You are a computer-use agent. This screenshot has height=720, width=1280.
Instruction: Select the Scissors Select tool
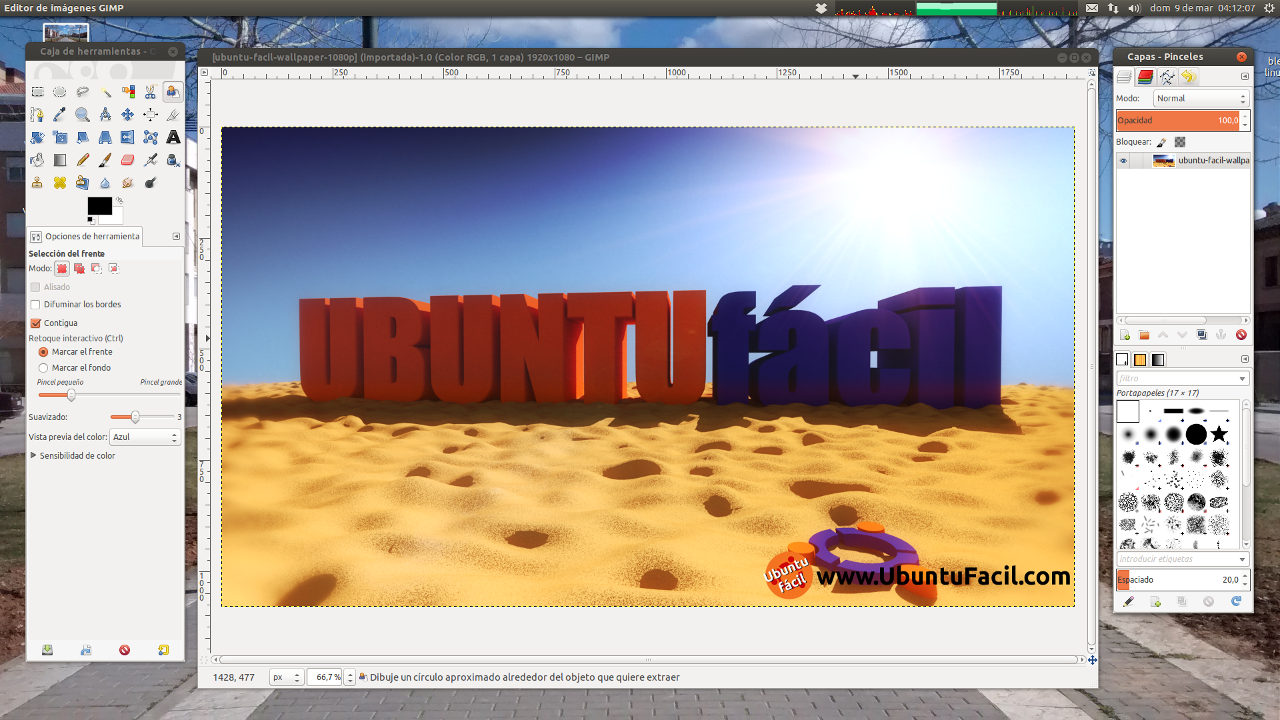tap(150, 92)
